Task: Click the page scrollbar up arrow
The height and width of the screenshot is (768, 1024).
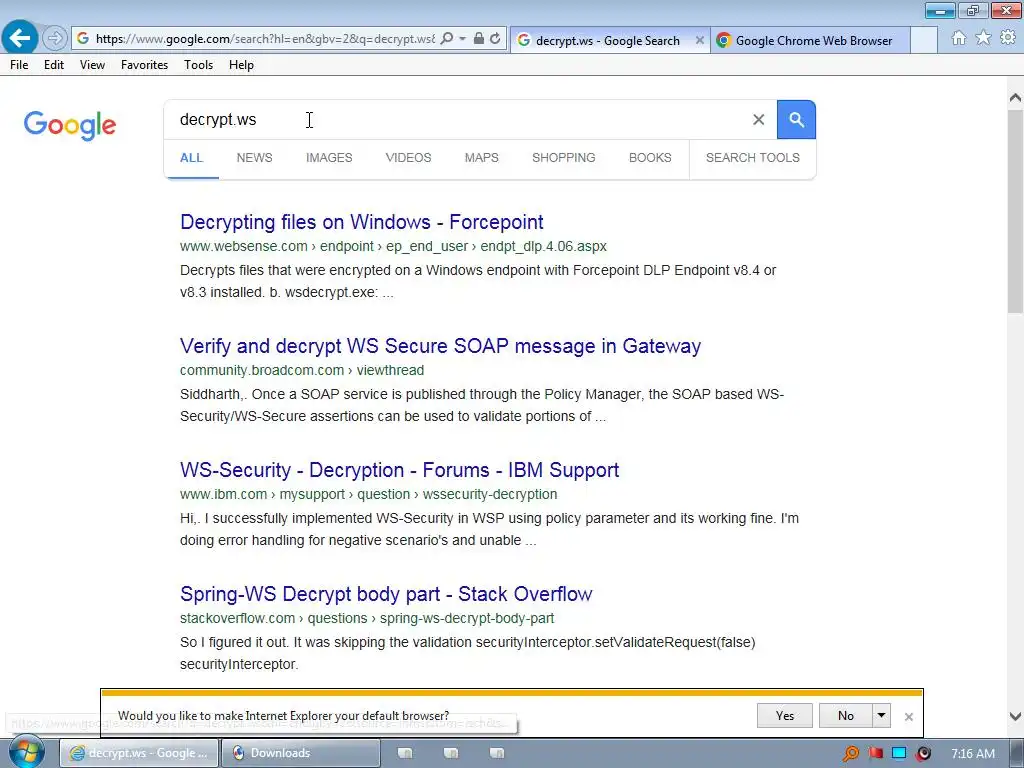Action: pyautogui.click(x=1015, y=98)
